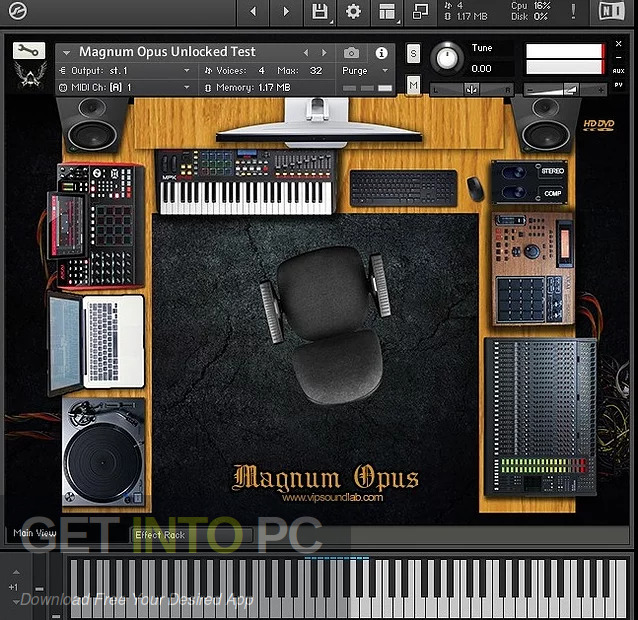The image size is (638, 620).
Task: Take a snapshot with the camera icon
Action: (x=352, y=53)
